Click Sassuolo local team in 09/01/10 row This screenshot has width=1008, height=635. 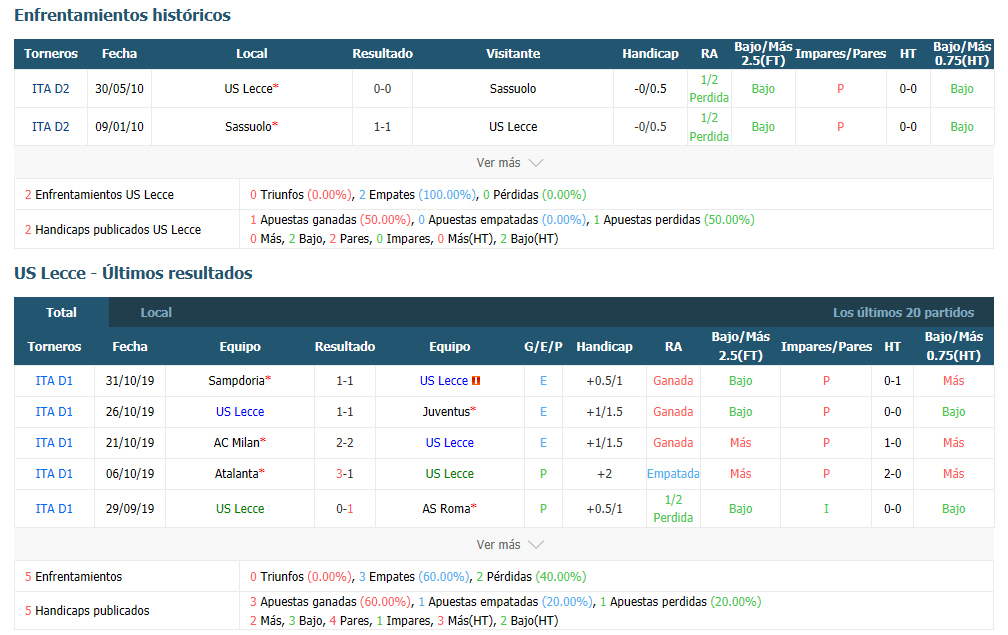pyautogui.click(x=248, y=127)
